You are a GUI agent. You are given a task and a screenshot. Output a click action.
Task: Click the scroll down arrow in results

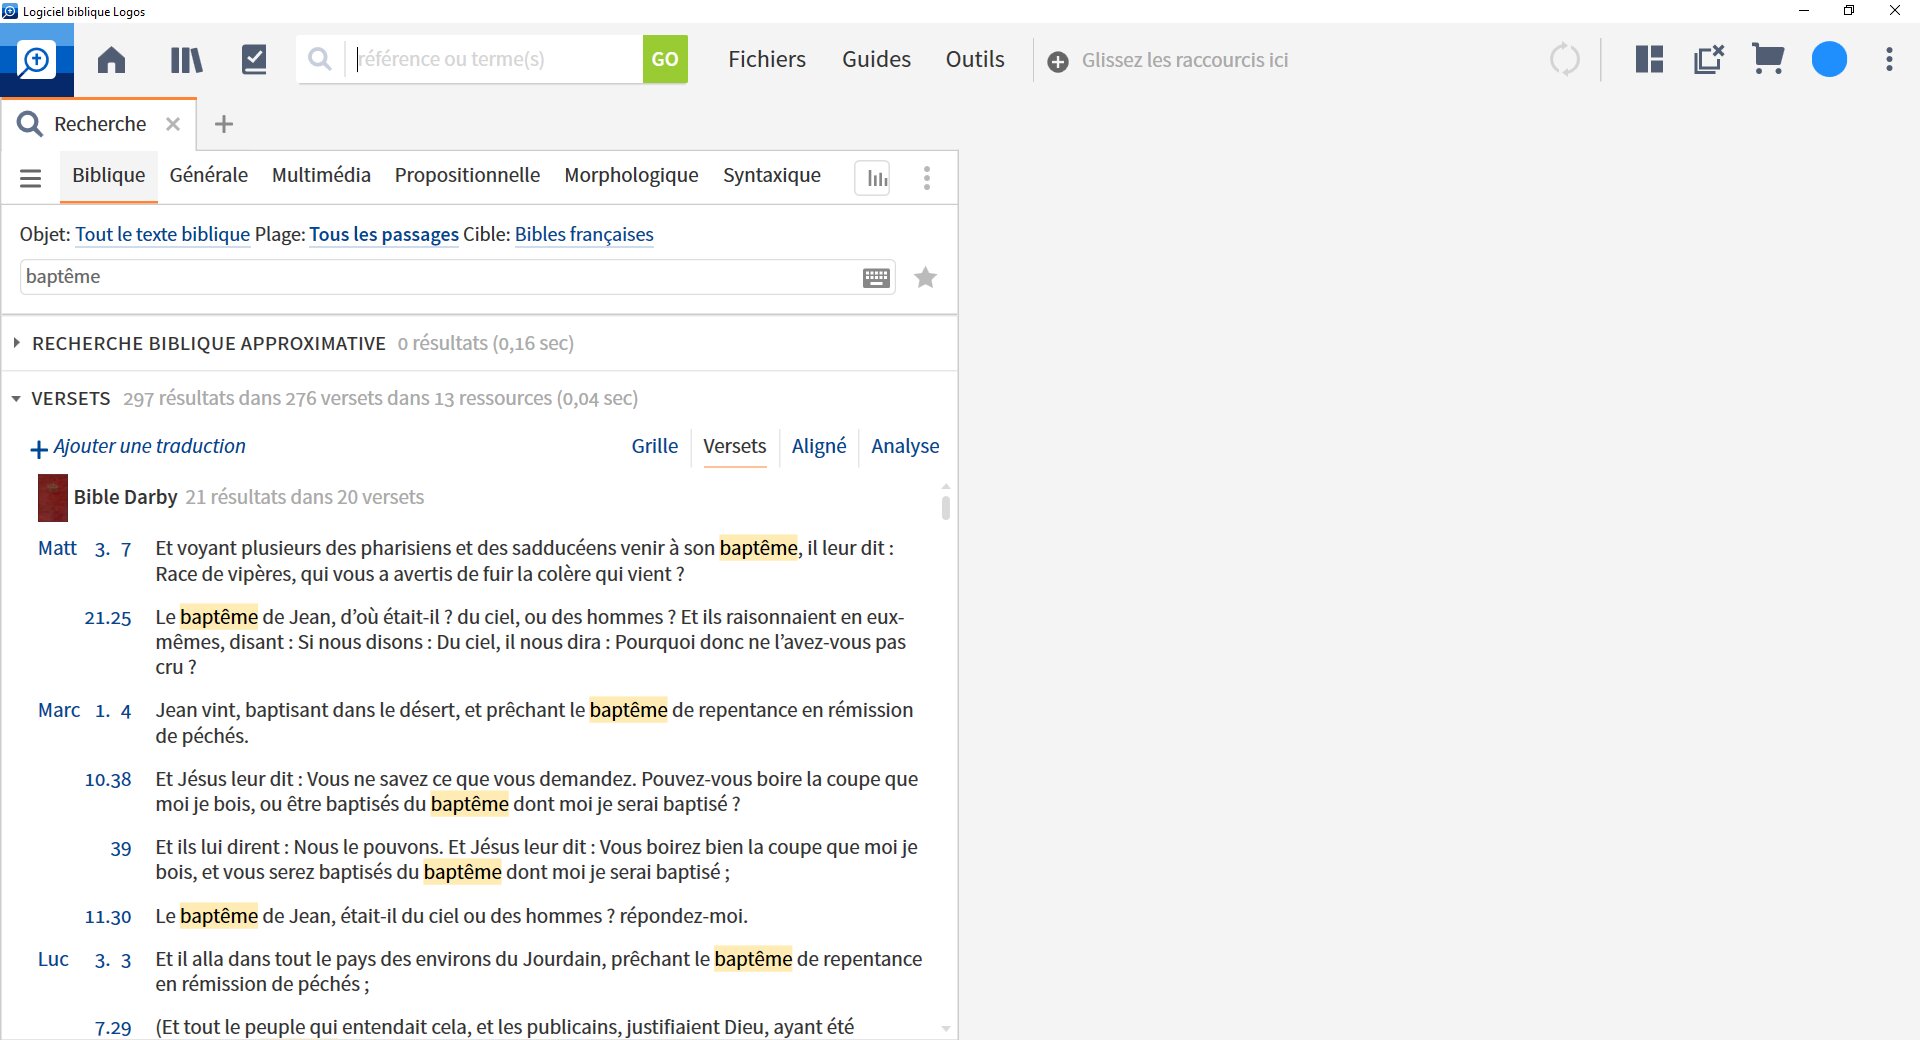point(945,1028)
